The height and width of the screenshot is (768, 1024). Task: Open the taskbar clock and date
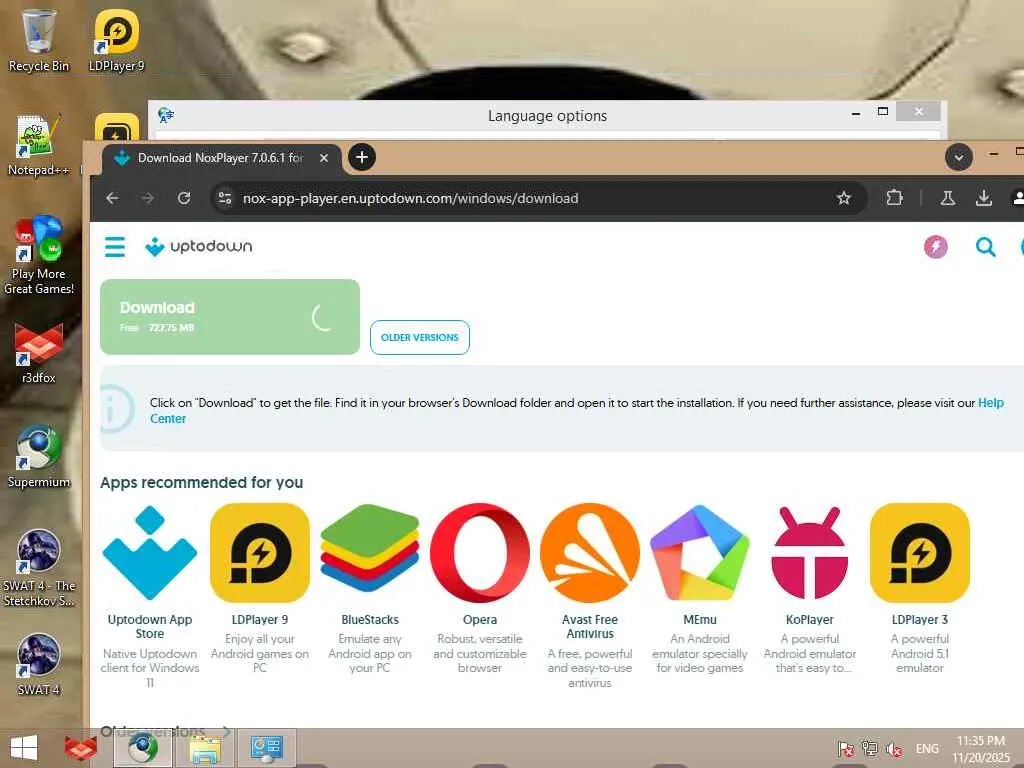[x=981, y=749]
